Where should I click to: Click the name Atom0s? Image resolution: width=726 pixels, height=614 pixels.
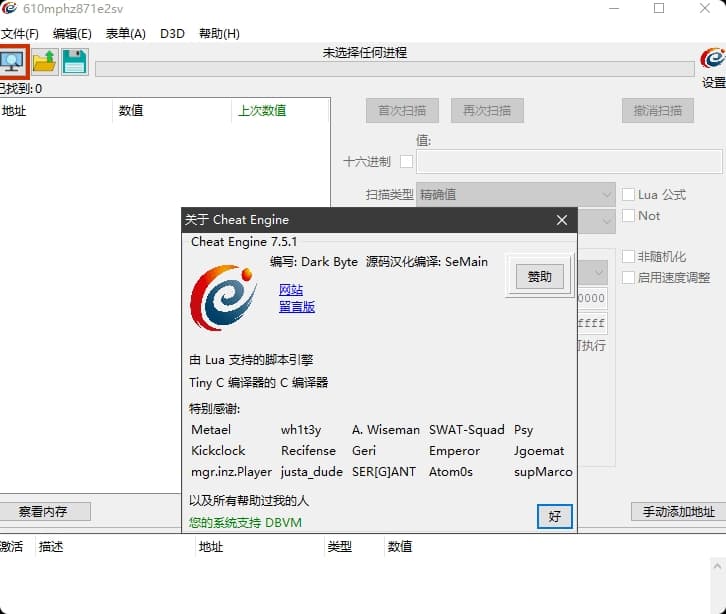451,471
